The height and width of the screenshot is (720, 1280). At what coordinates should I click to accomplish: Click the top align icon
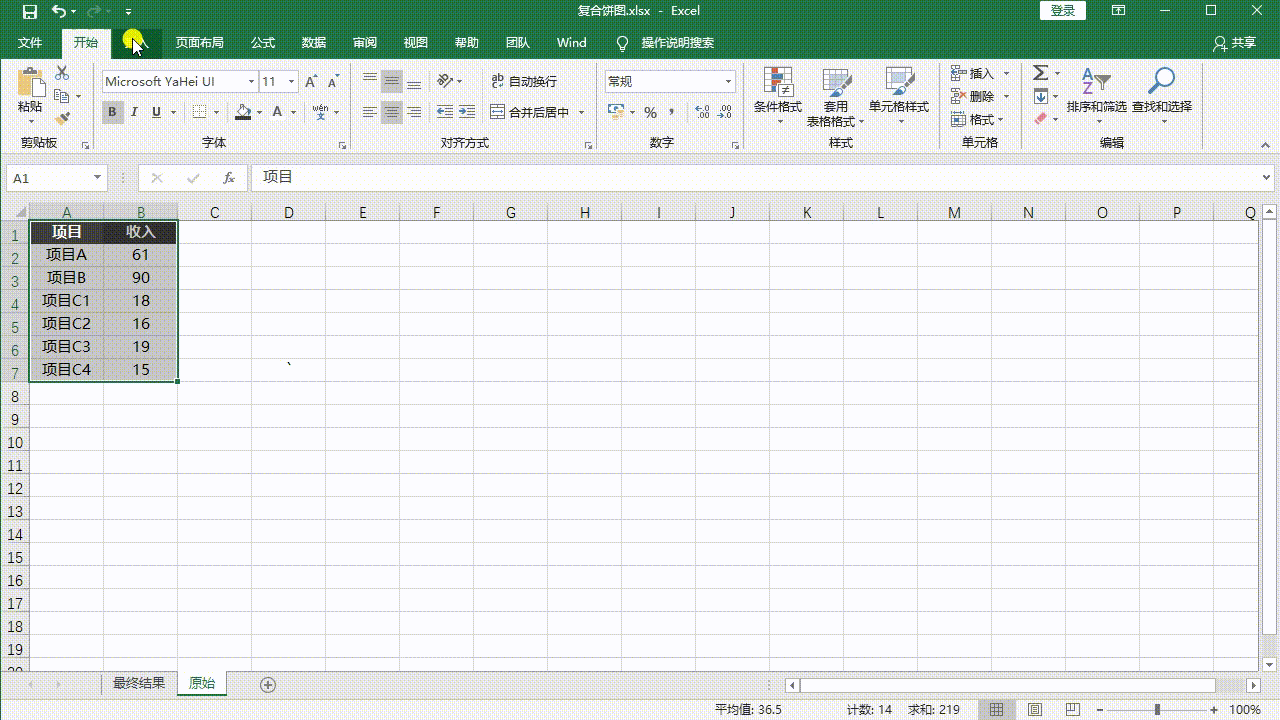[x=370, y=81]
